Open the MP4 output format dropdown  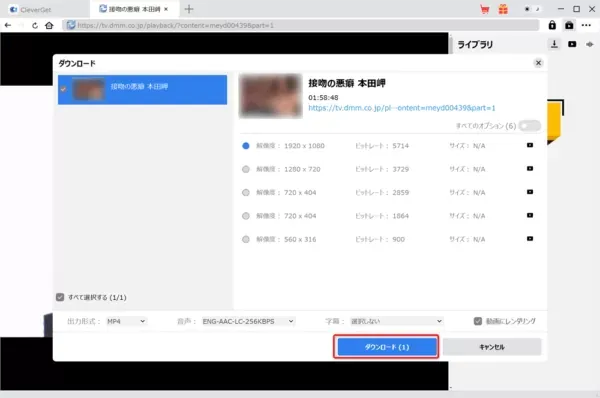tap(126, 321)
